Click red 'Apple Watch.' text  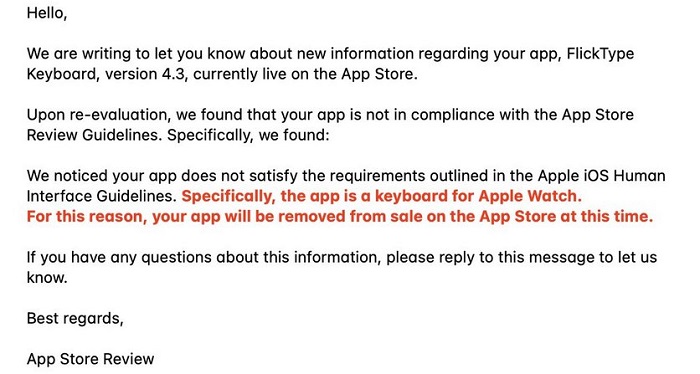[530, 196]
